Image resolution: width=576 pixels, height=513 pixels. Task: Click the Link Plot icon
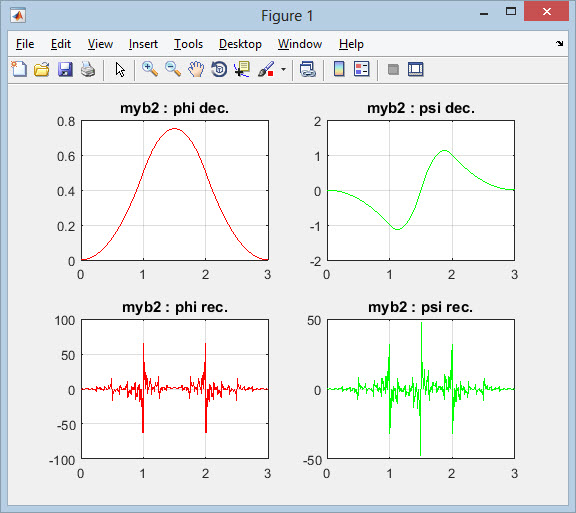tap(307, 69)
